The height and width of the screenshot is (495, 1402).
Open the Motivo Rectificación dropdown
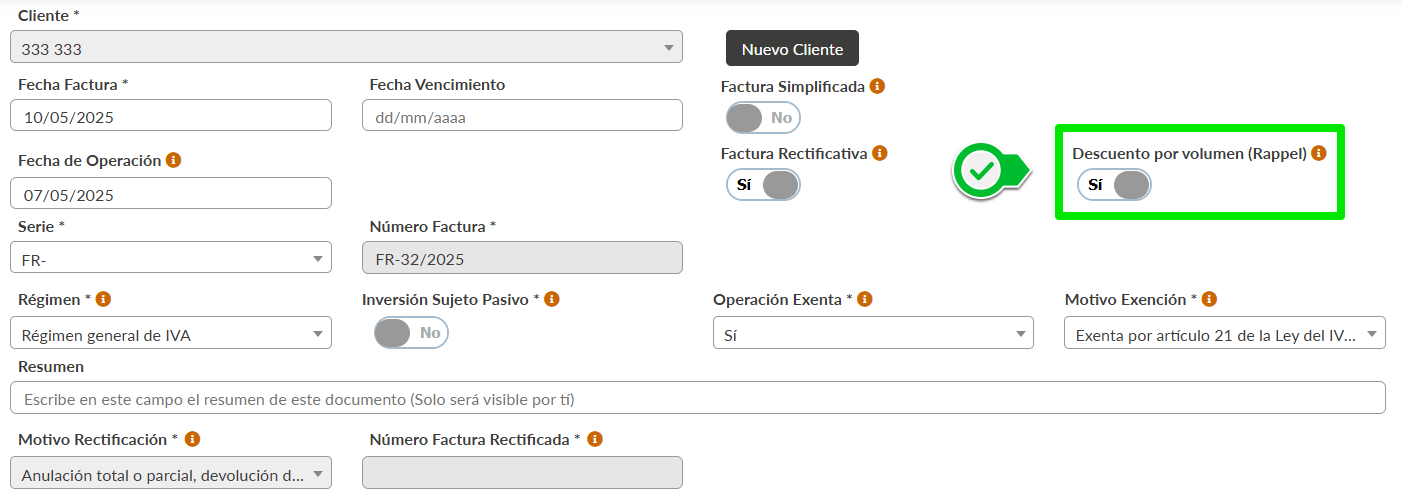[171, 474]
